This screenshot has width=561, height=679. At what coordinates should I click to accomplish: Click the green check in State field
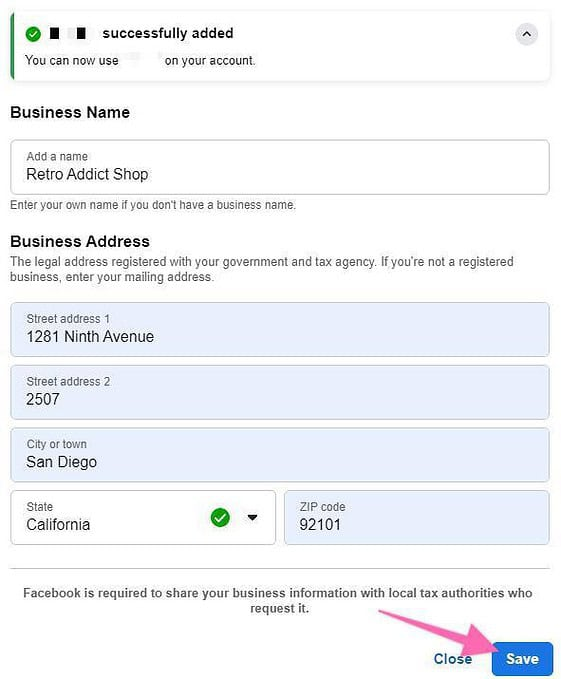(220, 517)
